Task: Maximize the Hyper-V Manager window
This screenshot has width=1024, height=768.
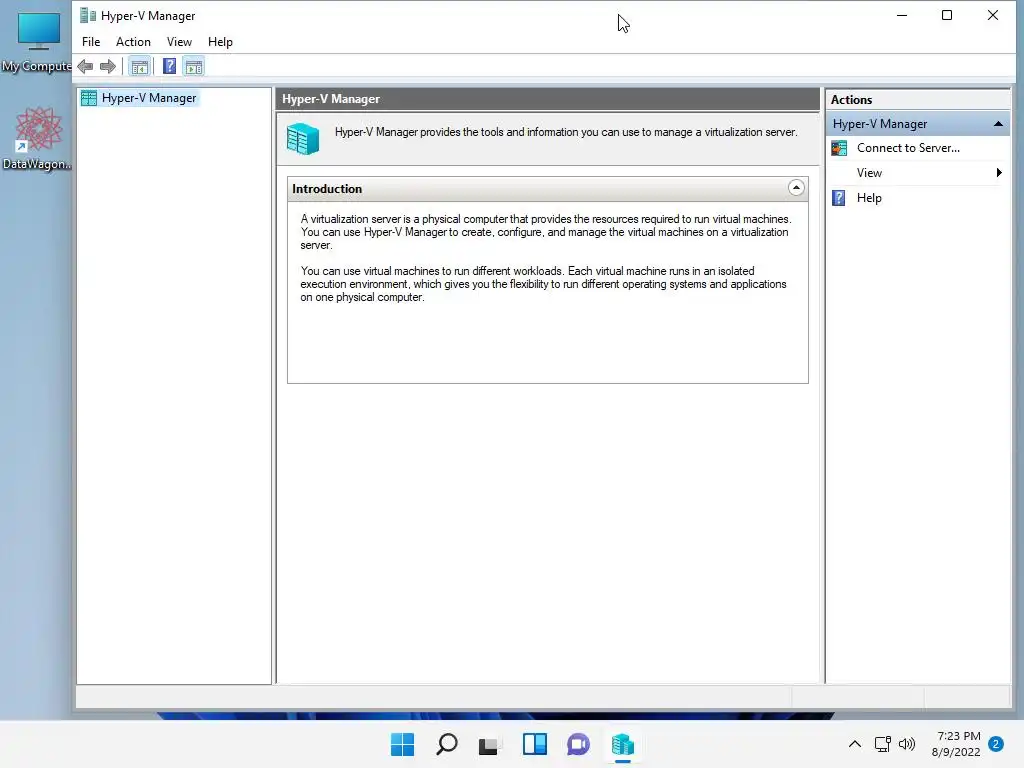Action: [947, 15]
